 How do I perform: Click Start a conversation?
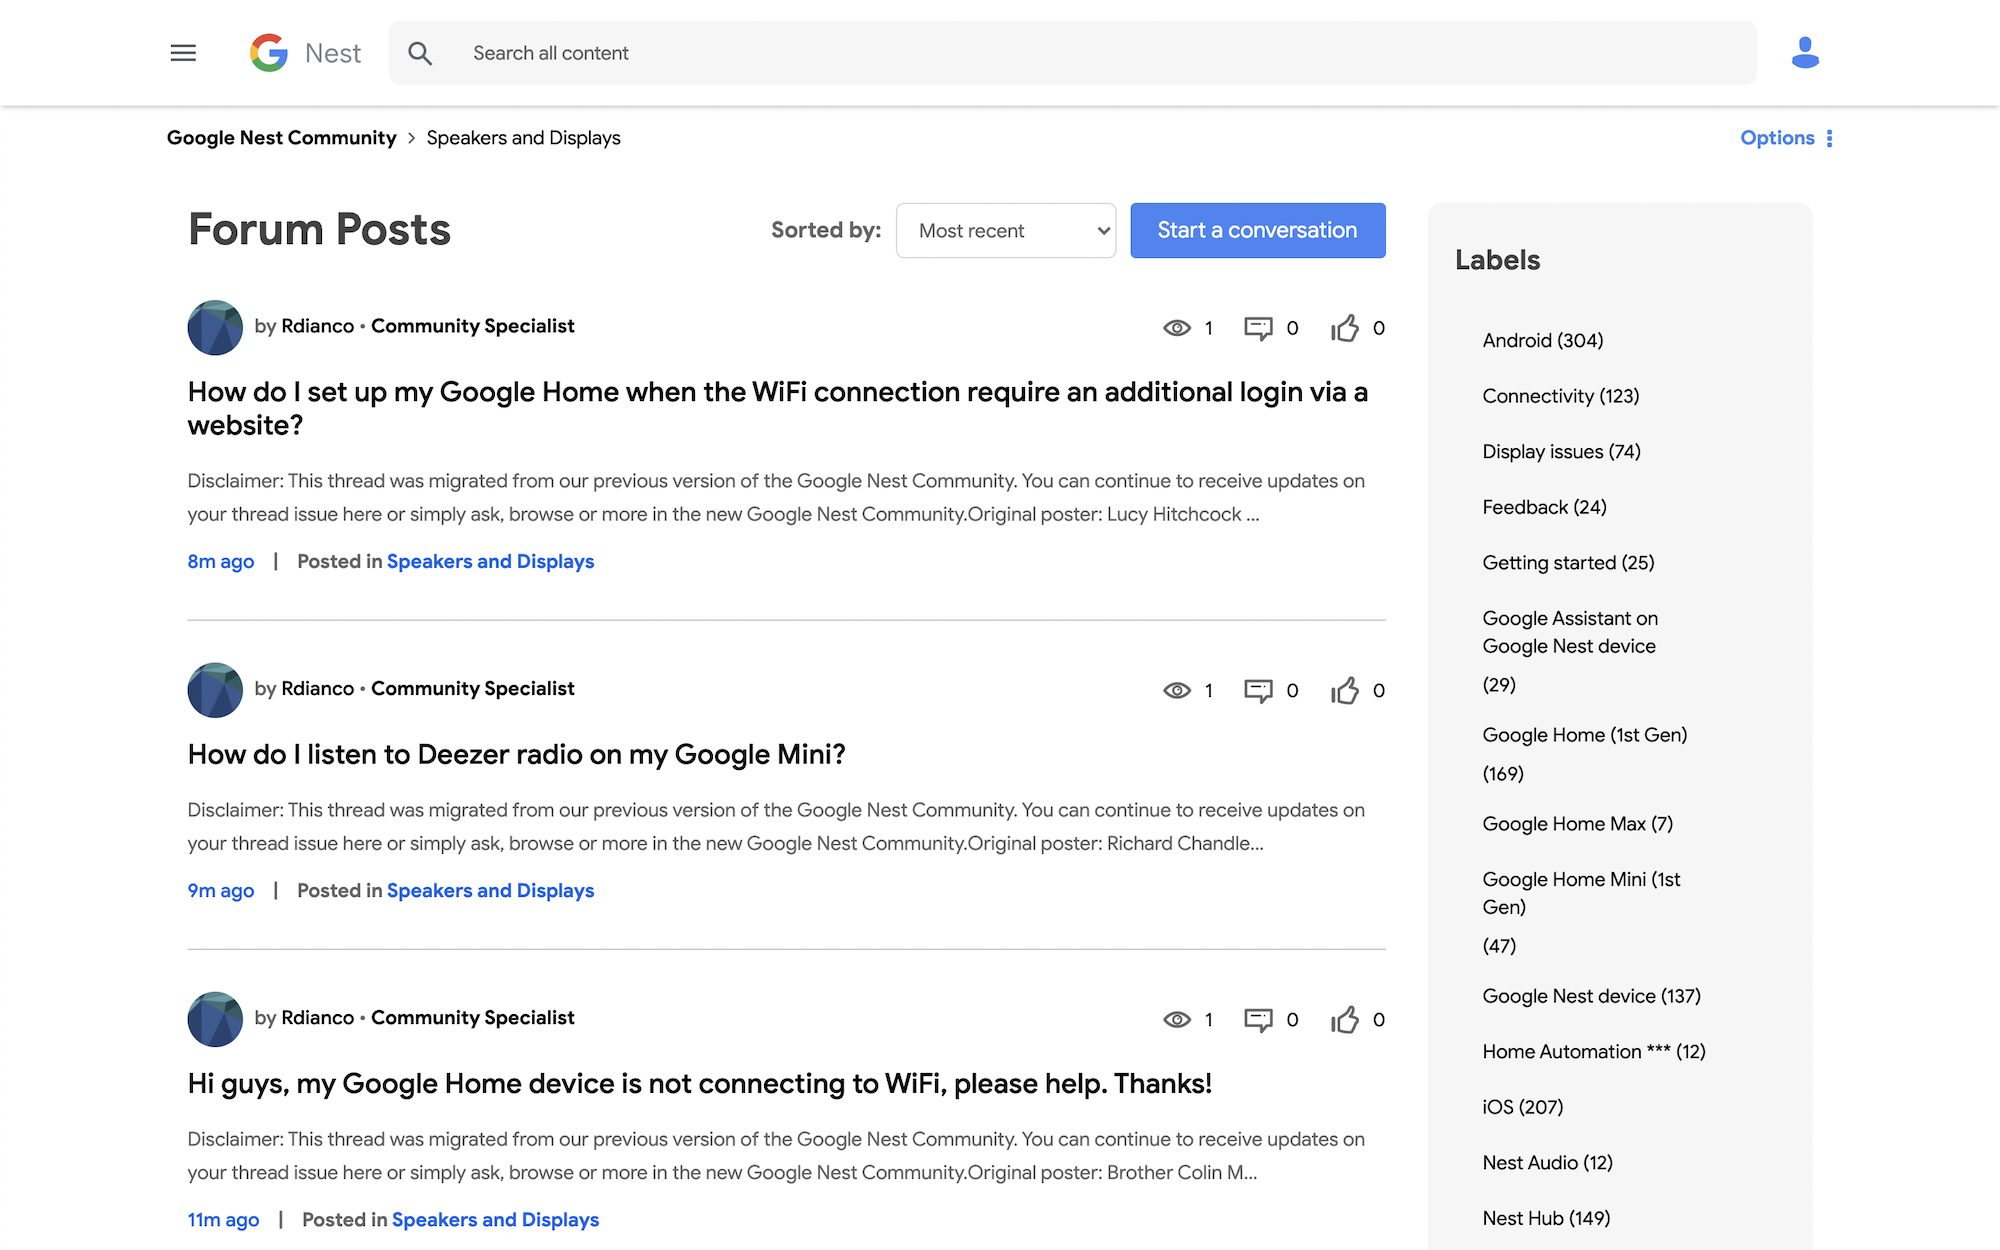point(1257,230)
